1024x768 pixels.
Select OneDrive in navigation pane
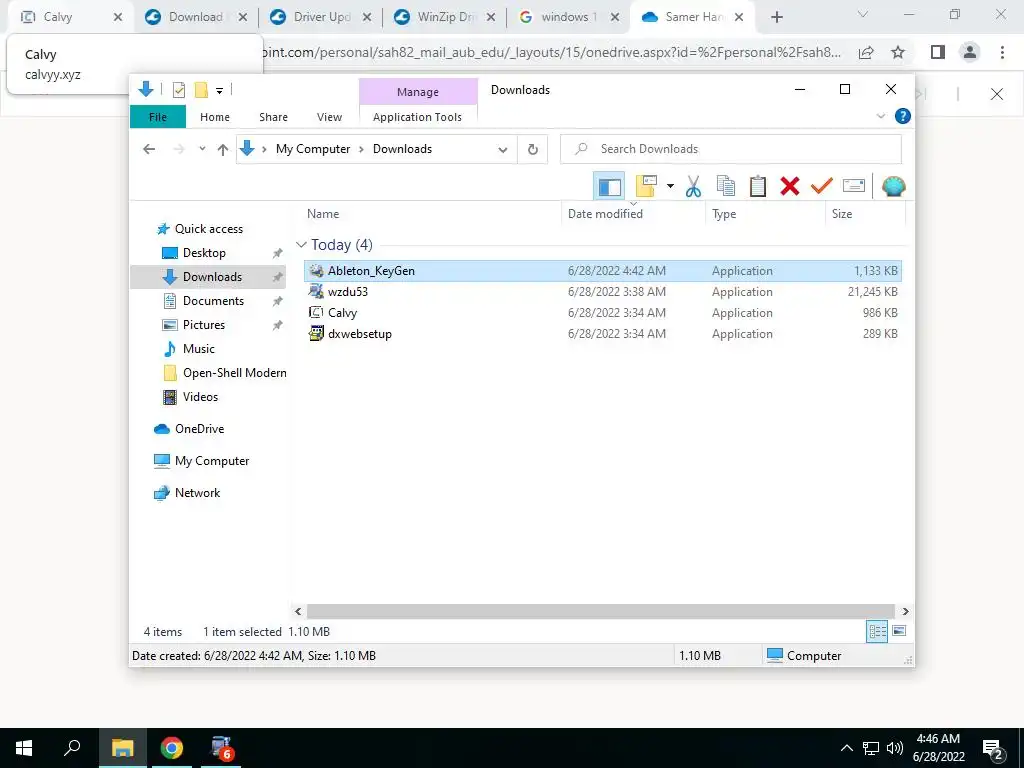[x=199, y=429]
